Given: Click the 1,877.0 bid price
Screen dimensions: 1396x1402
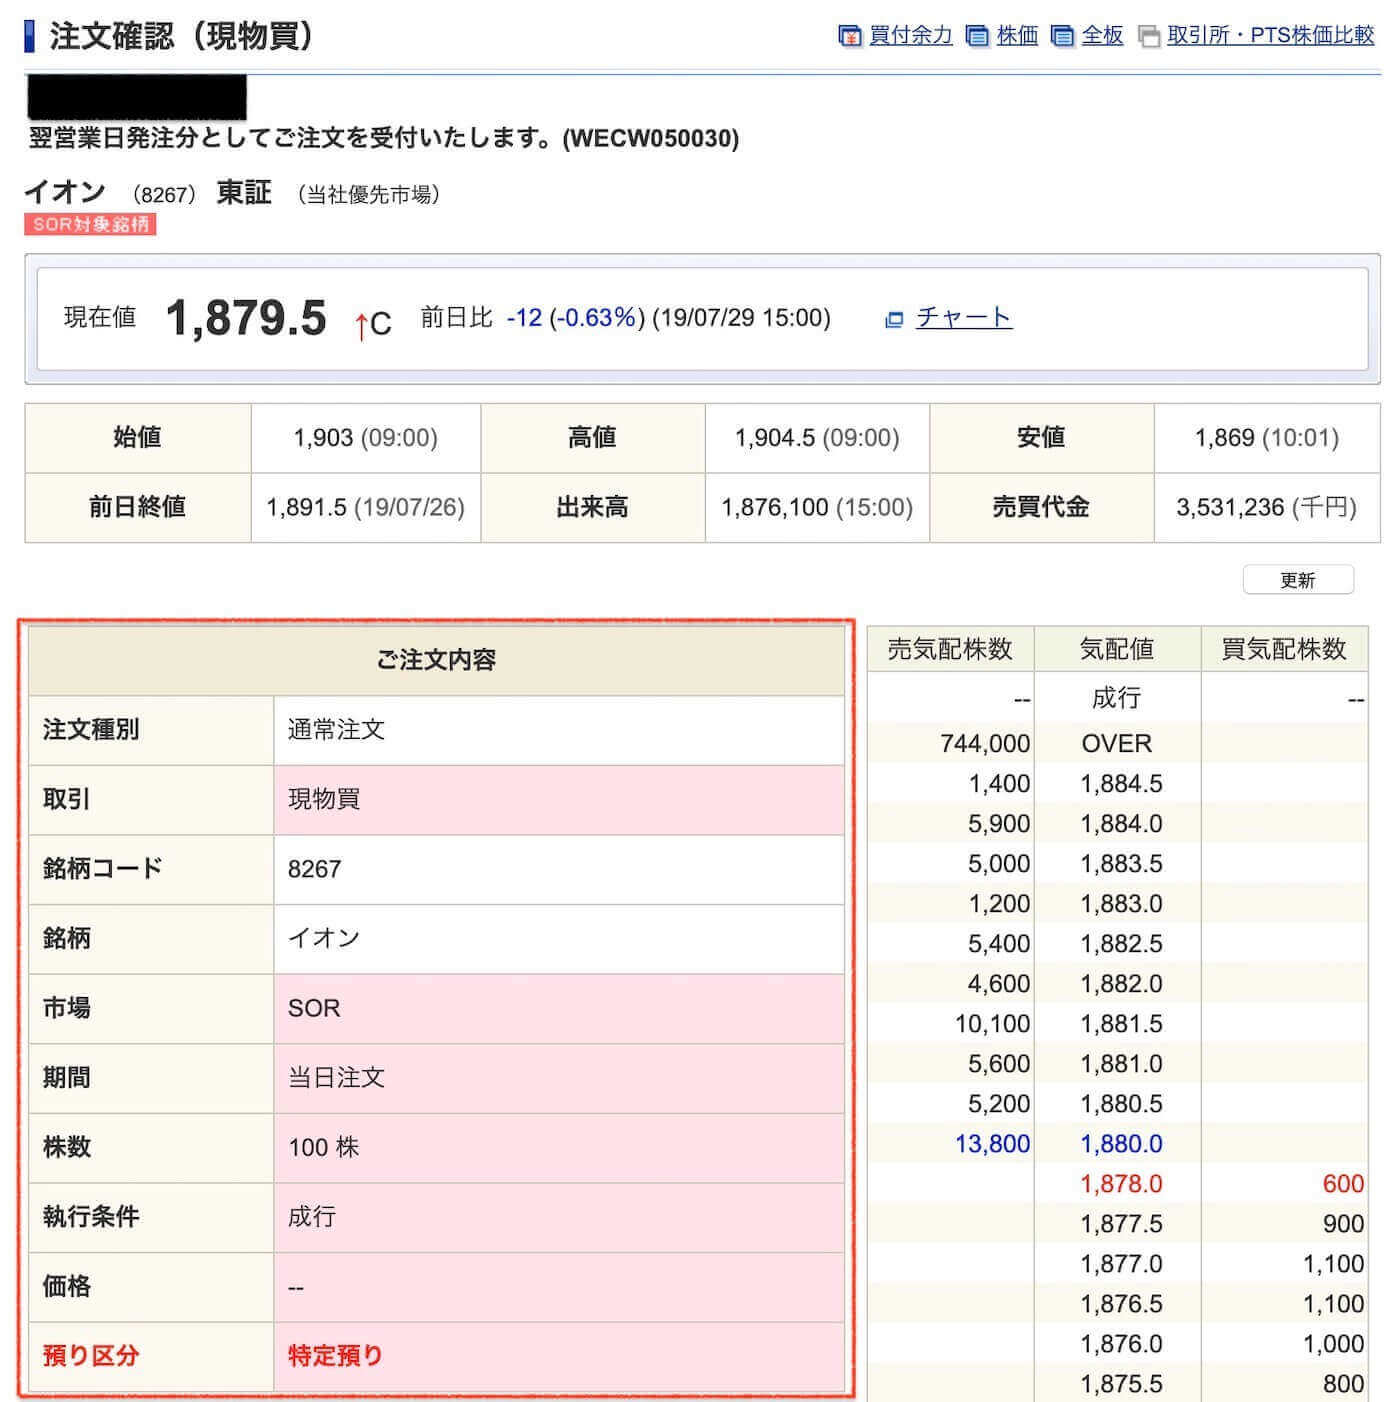Looking at the screenshot, I should click(1121, 1264).
